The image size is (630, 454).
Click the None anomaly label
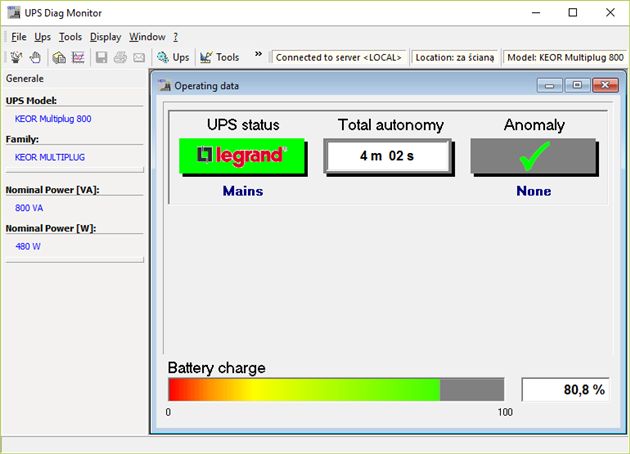534,191
